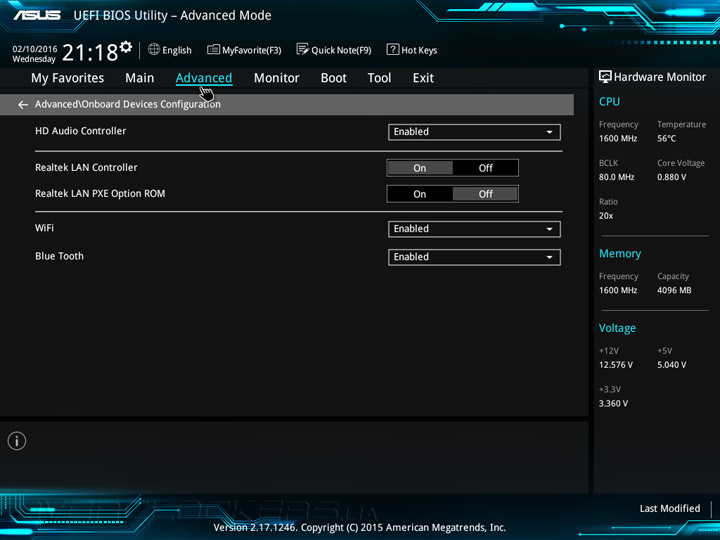Click the 0.880 V core voltage value
Viewport: 720px width, 540px height.
[x=671, y=177]
